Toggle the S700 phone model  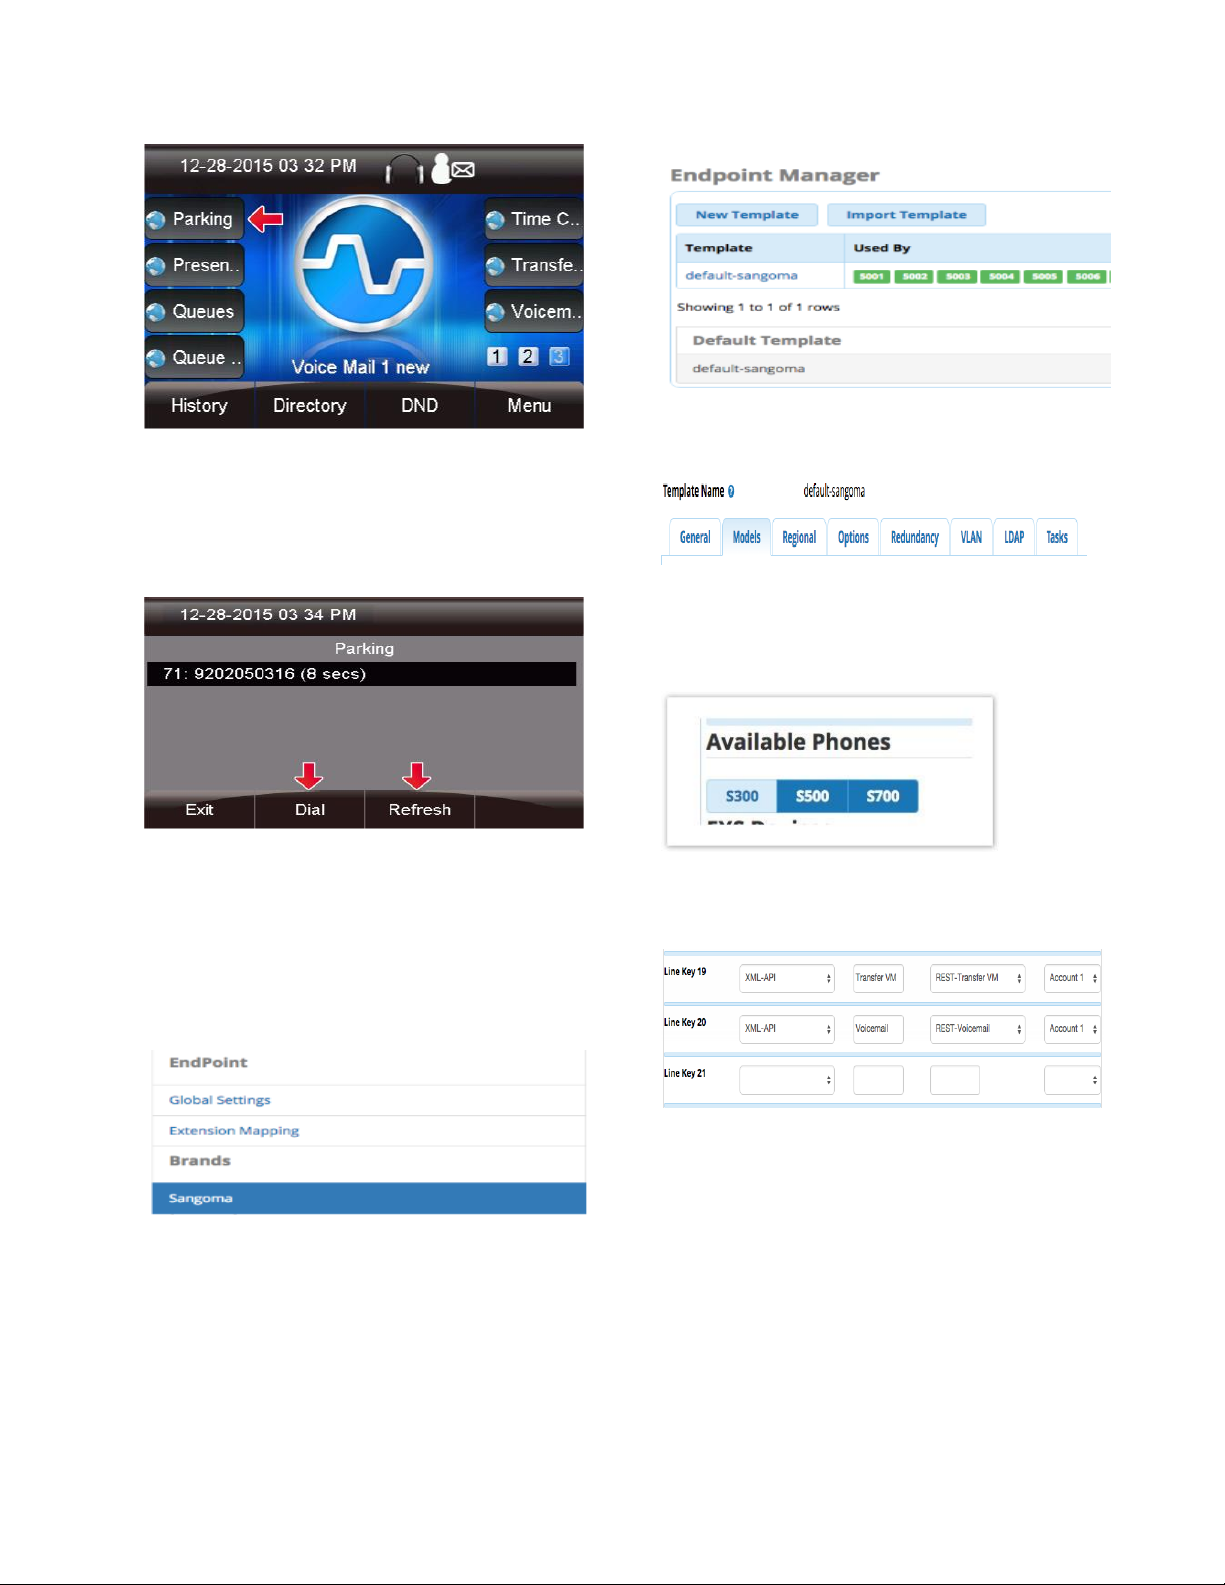point(883,797)
